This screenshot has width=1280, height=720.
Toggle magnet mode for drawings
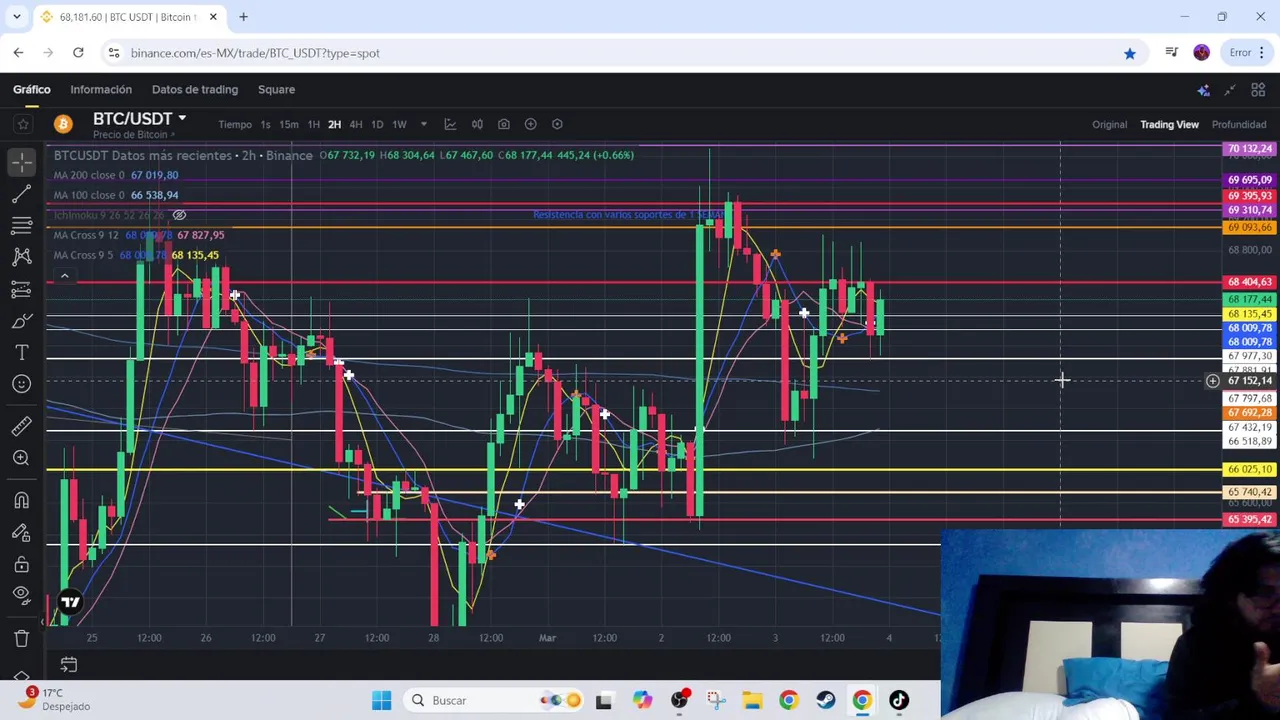pos(22,501)
